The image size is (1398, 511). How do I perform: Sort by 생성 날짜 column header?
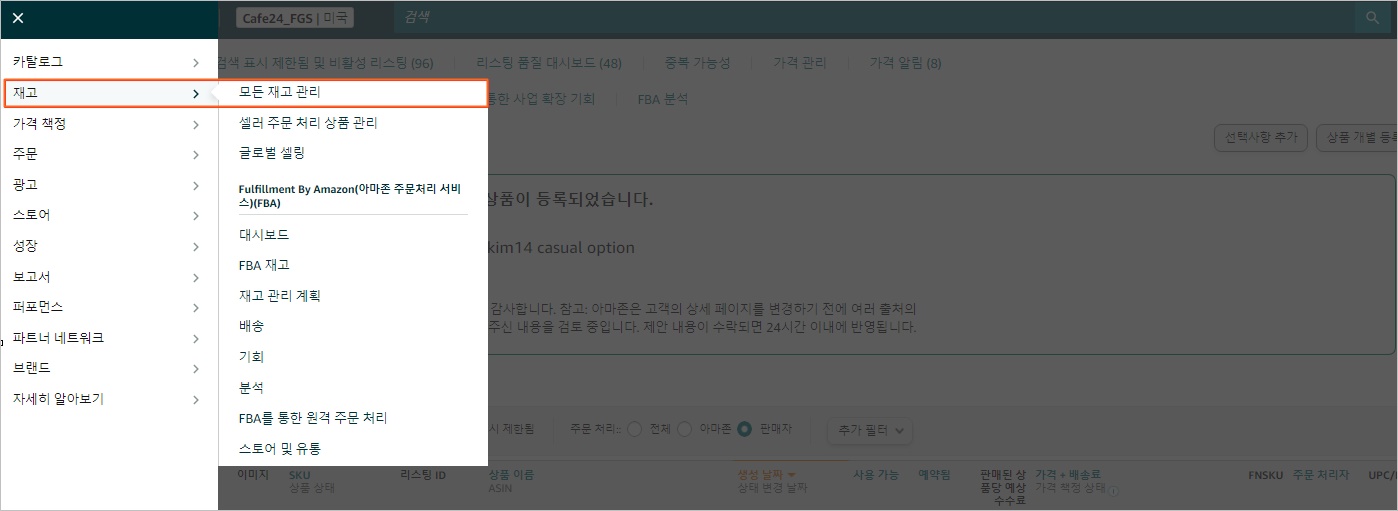(766, 475)
